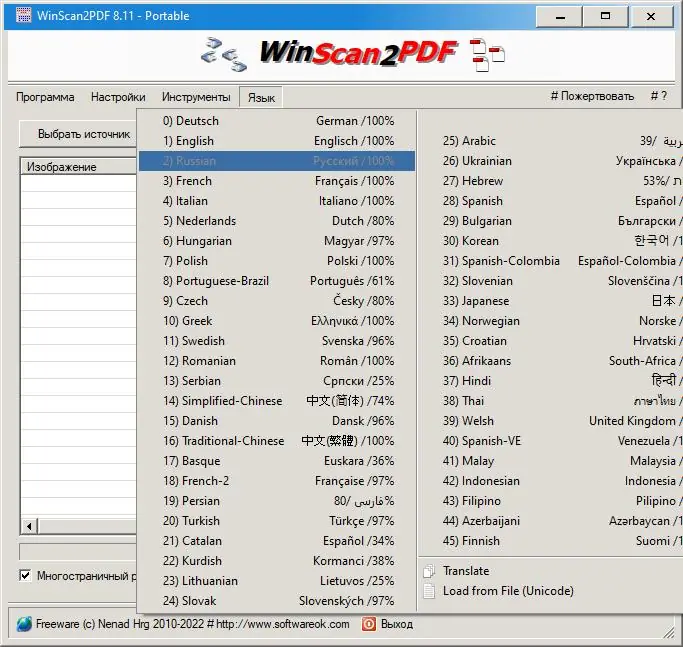Select 13) Serbian language
Screen dimensions: 683x647
click(277, 381)
